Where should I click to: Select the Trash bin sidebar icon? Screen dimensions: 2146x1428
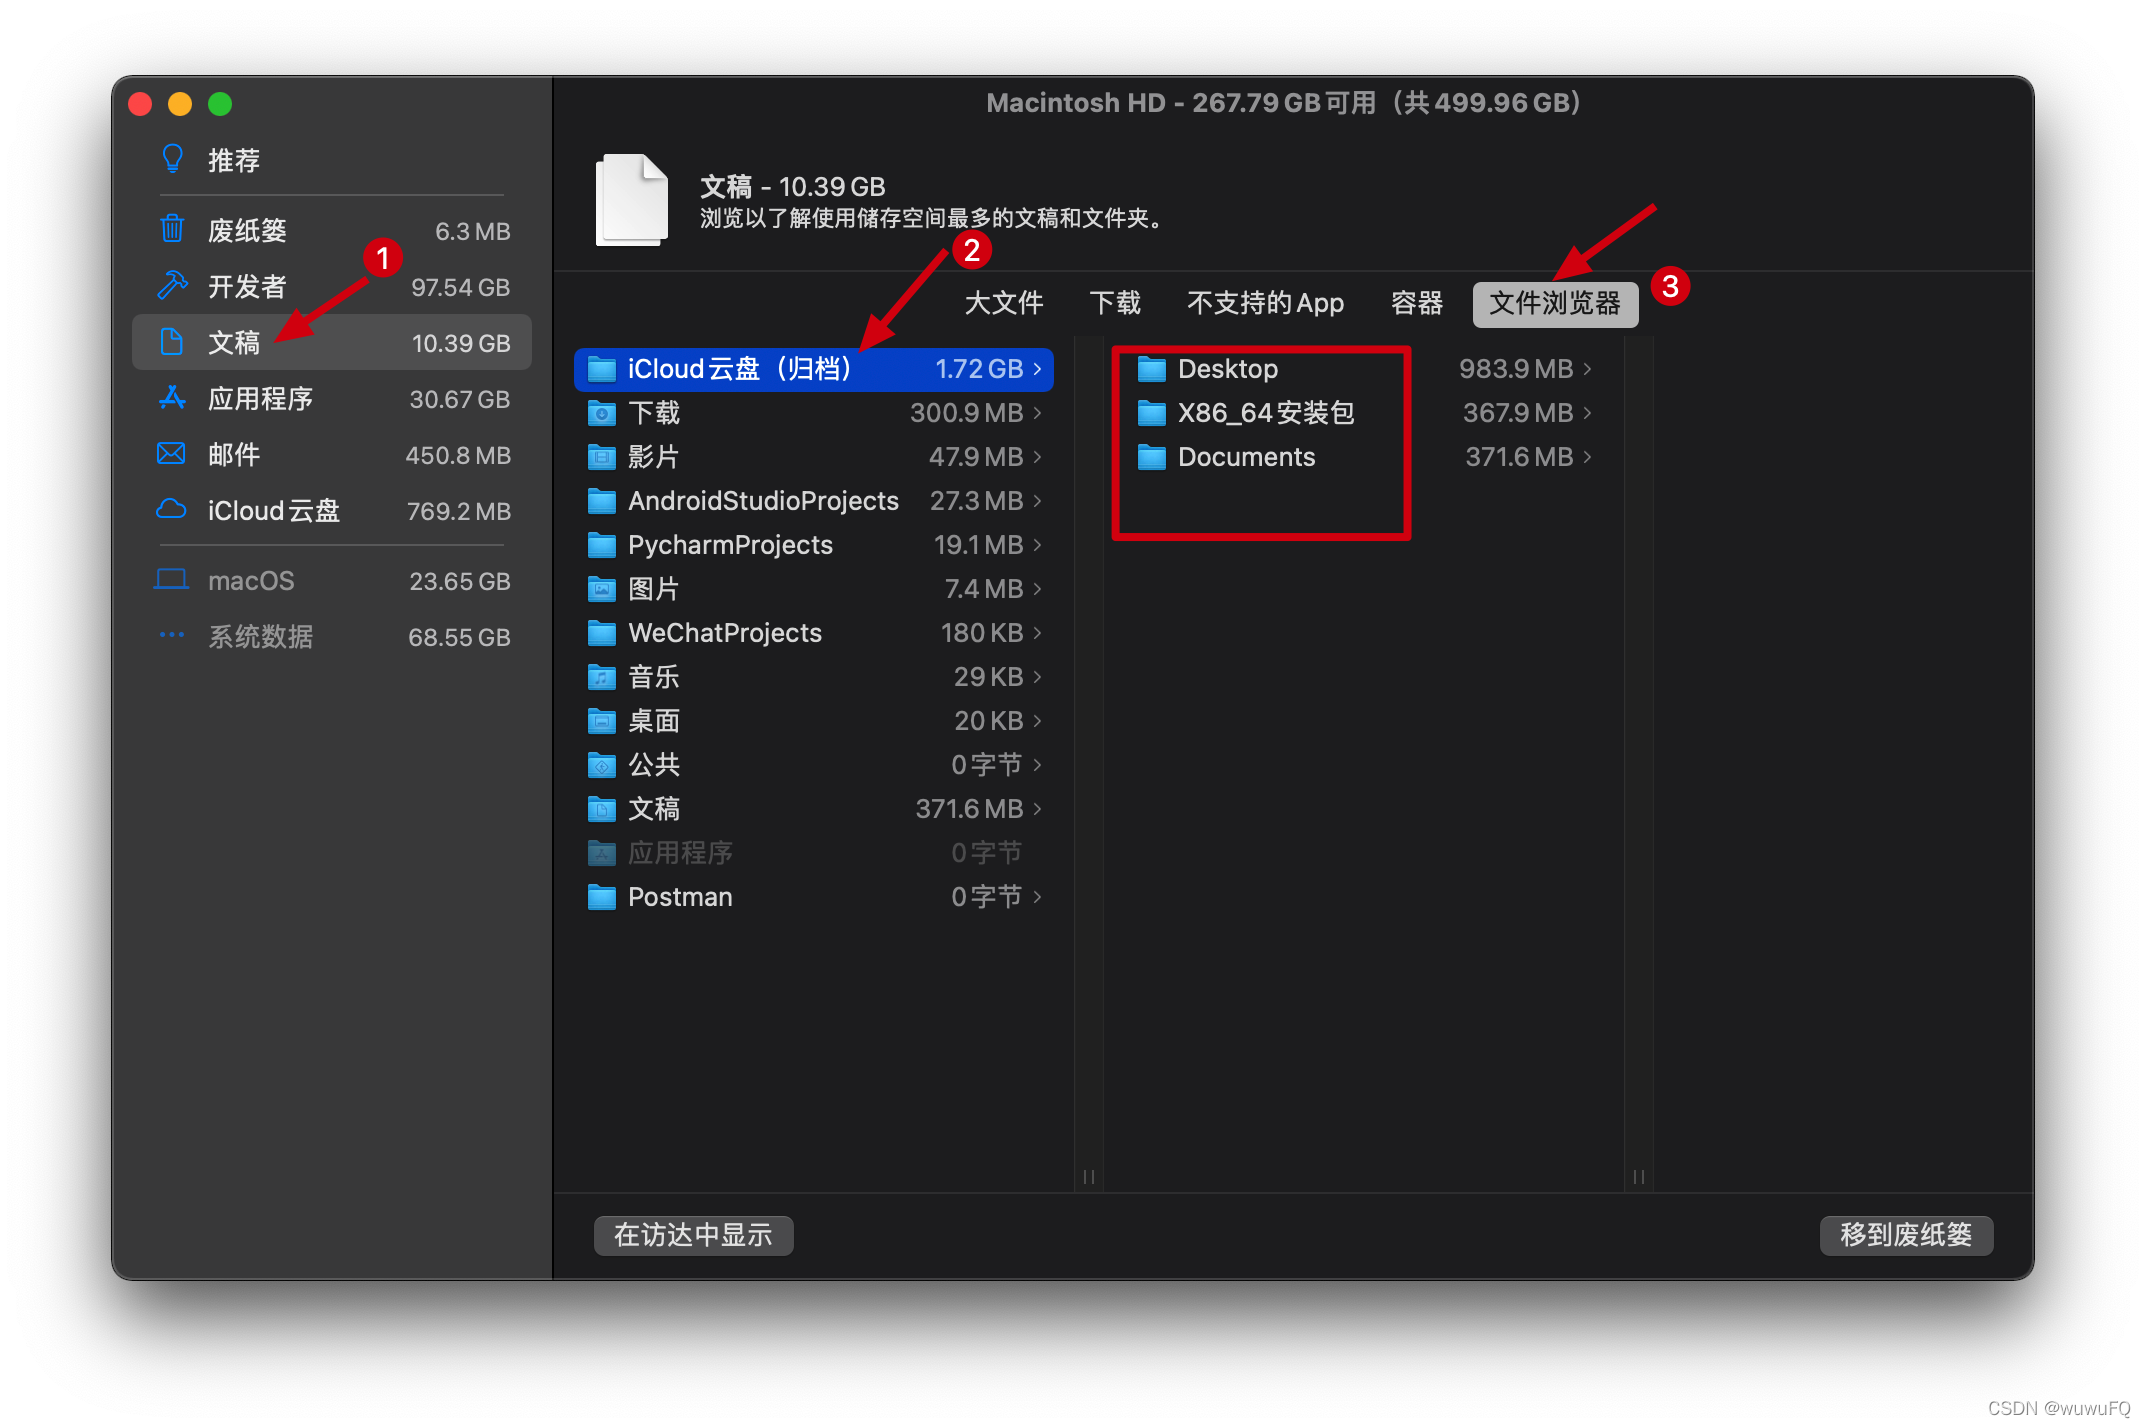point(172,229)
